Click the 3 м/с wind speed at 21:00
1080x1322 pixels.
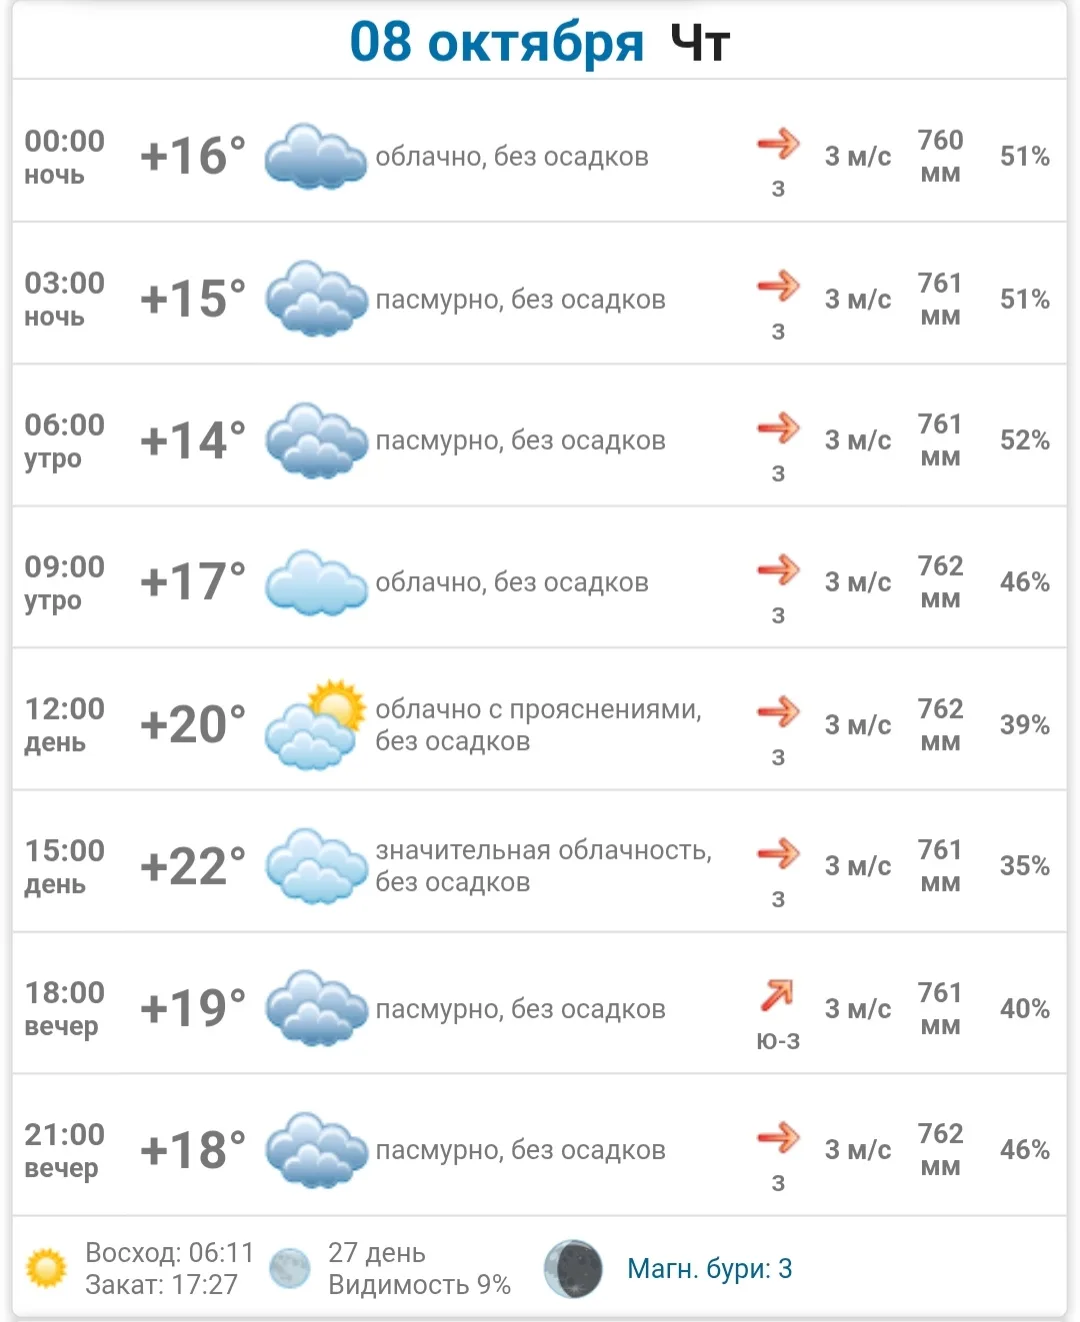858,1150
